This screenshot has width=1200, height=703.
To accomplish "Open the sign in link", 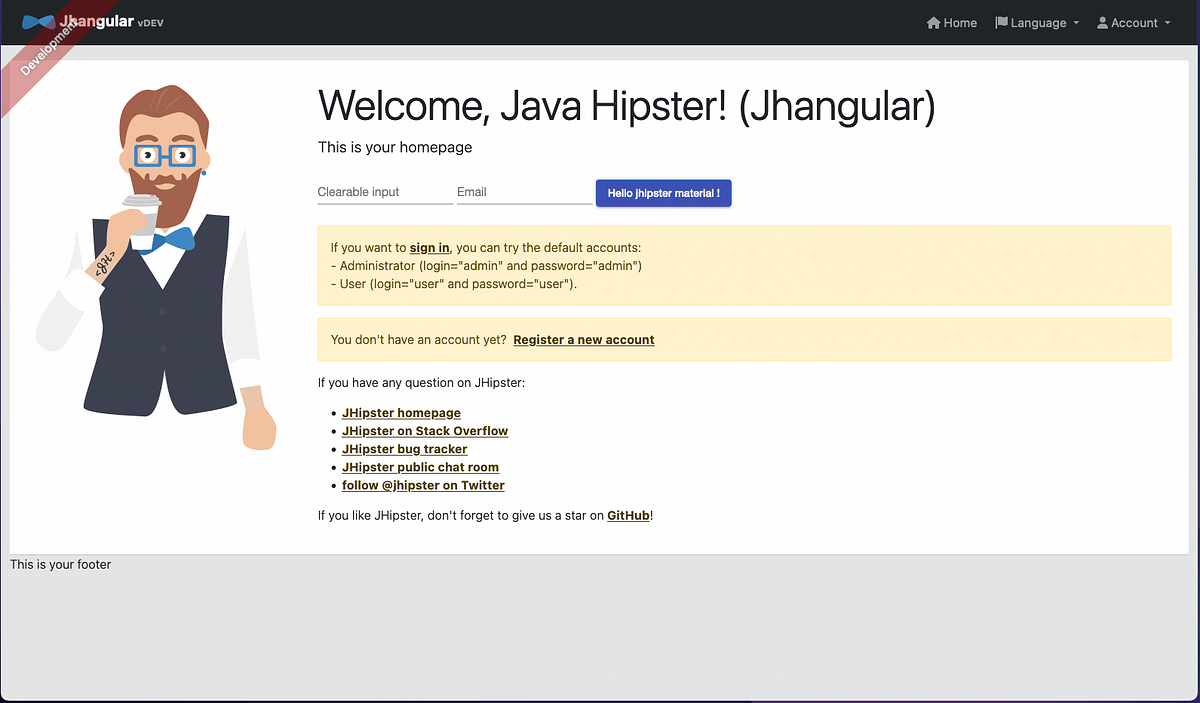I will (429, 248).
